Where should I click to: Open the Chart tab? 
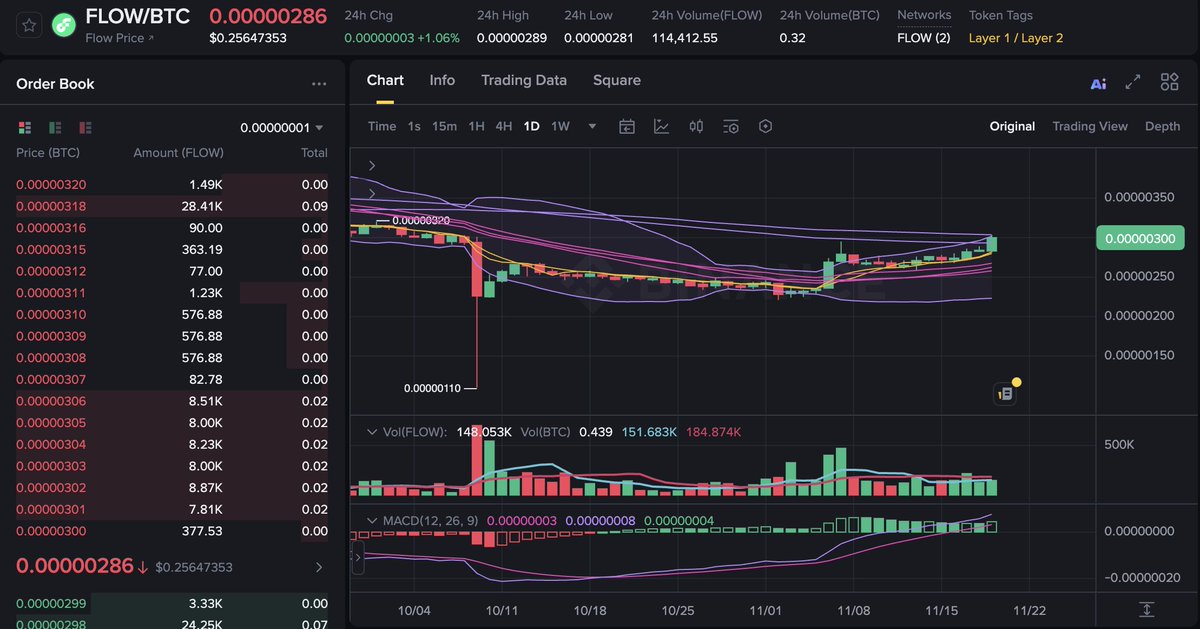[385, 80]
